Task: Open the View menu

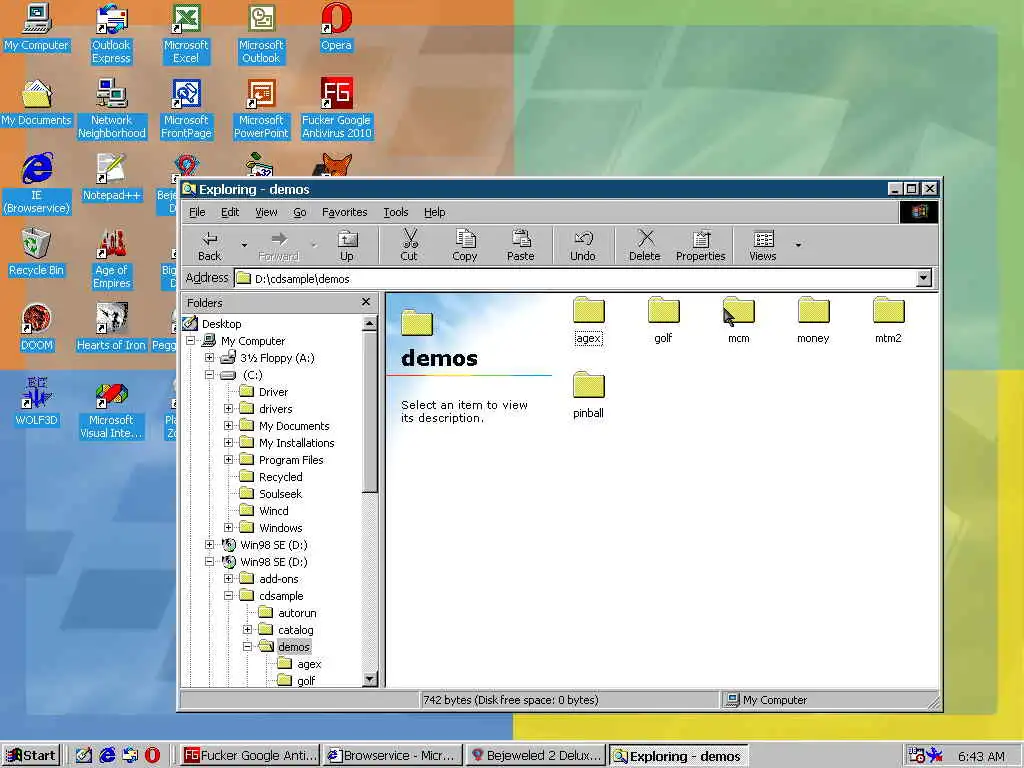Action: click(x=266, y=212)
